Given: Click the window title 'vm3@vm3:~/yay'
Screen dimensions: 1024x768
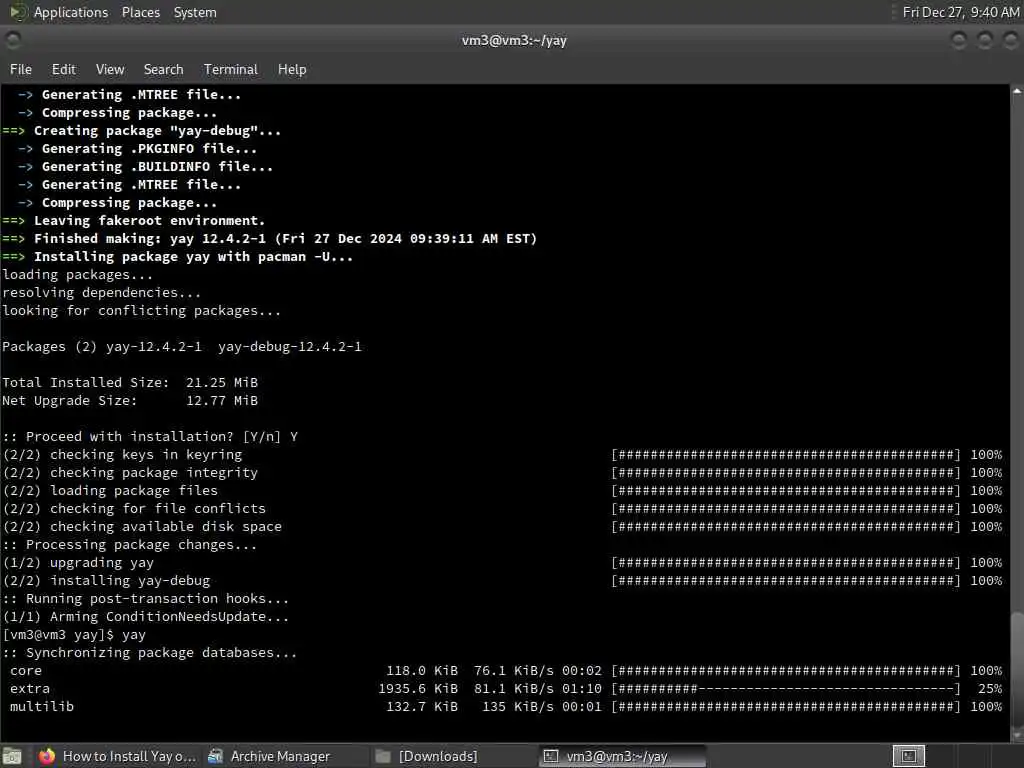Looking at the screenshot, I should (x=514, y=40).
